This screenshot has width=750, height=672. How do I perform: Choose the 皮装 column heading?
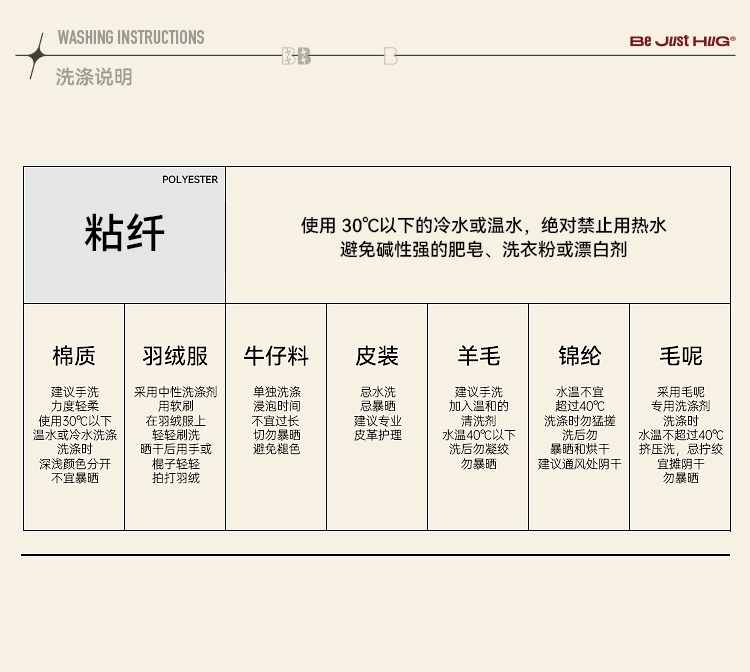point(377,356)
